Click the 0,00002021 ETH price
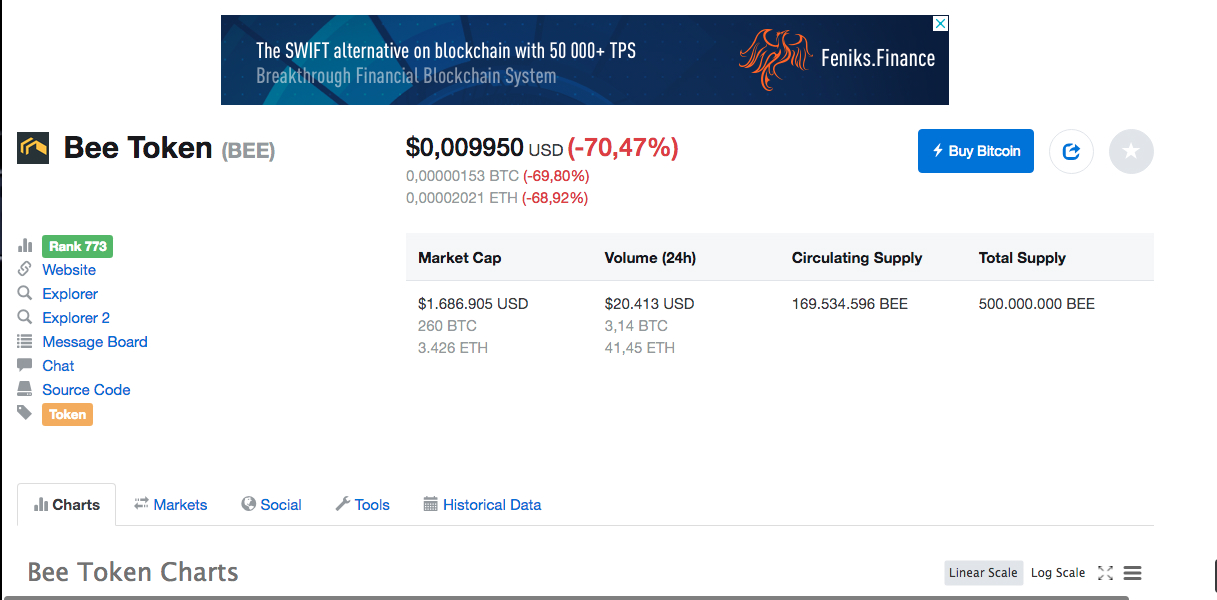Viewport: 1217px width, 600px height. (x=462, y=198)
